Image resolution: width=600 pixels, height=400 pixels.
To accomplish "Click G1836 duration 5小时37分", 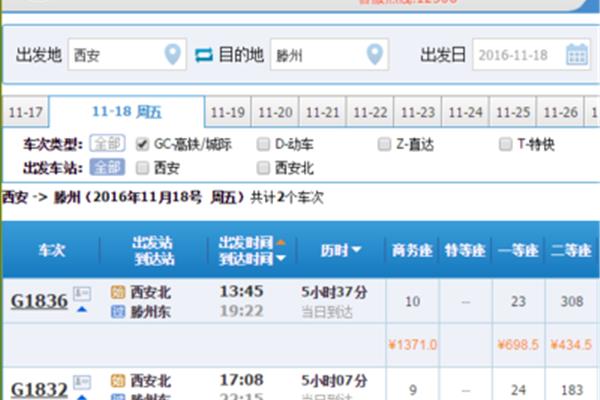I will (x=334, y=292).
